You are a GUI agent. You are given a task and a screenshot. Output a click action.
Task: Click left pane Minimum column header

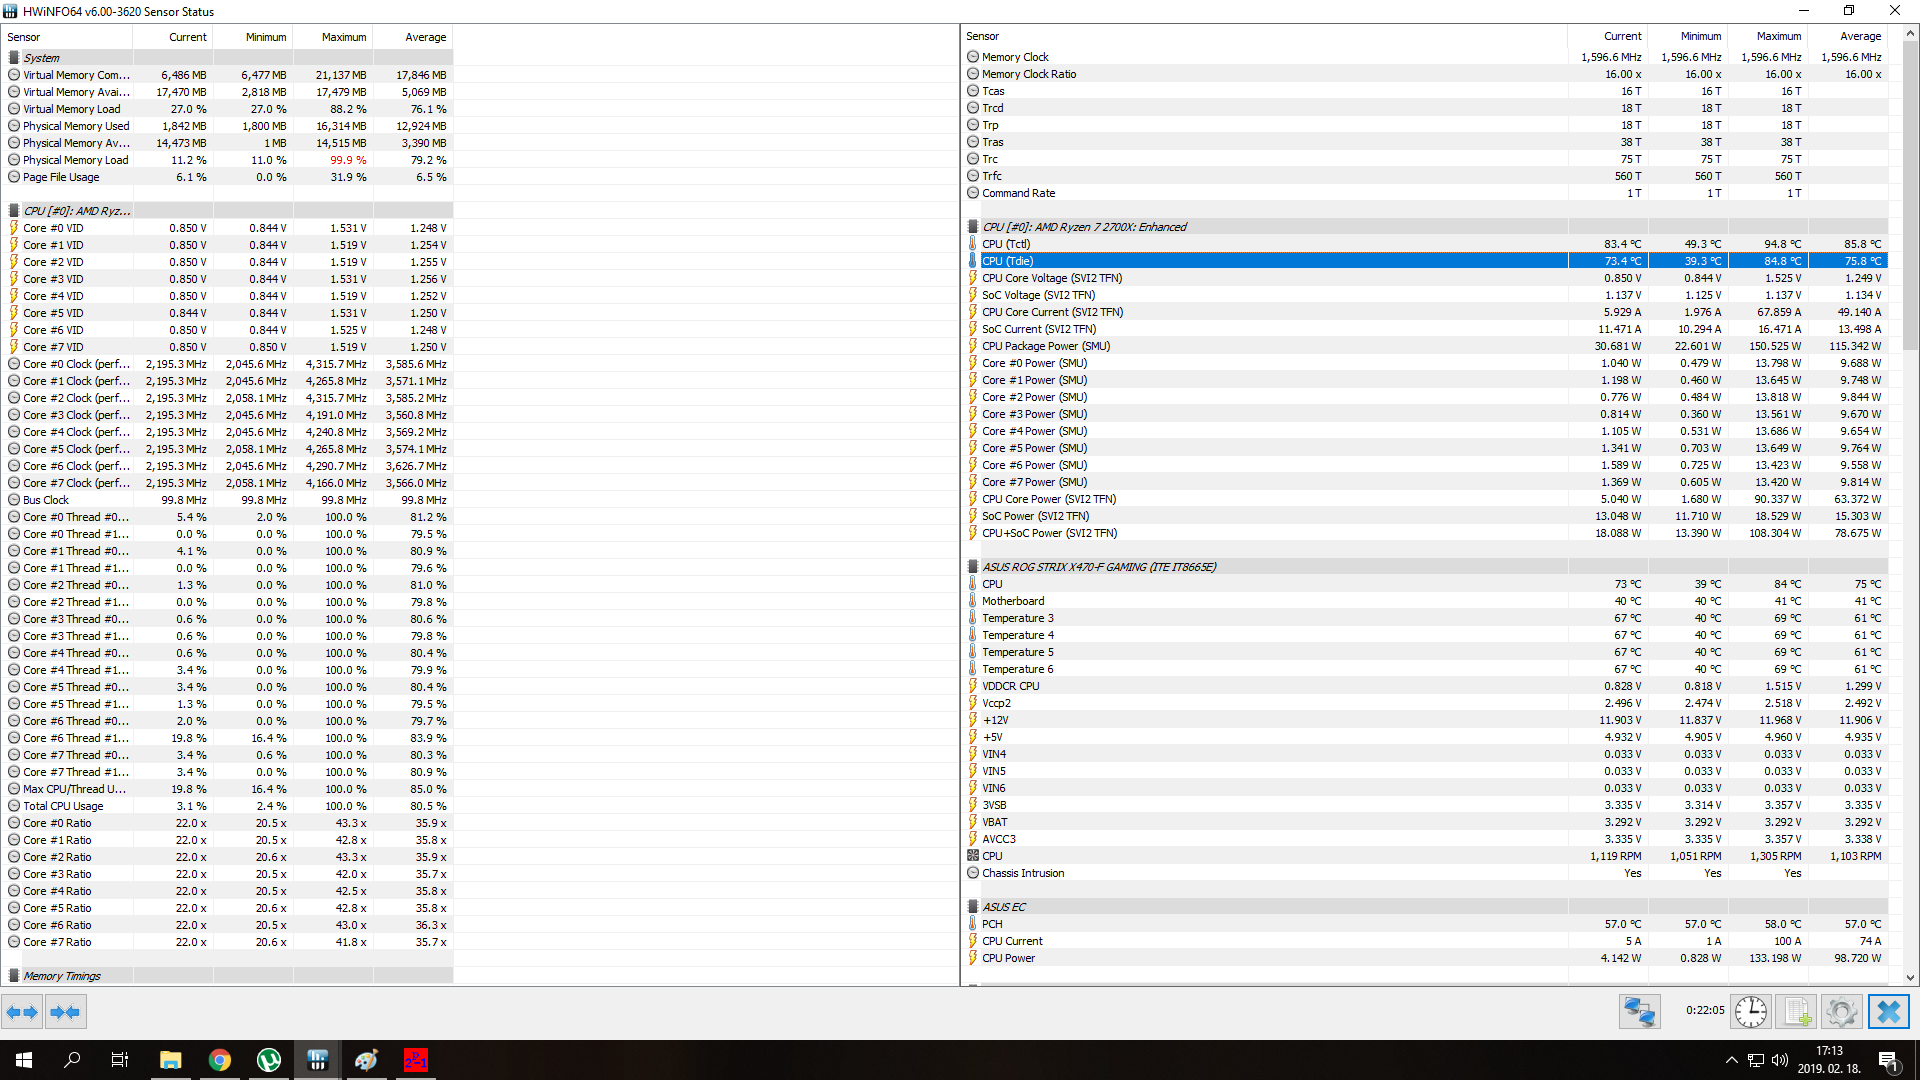(252, 37)
